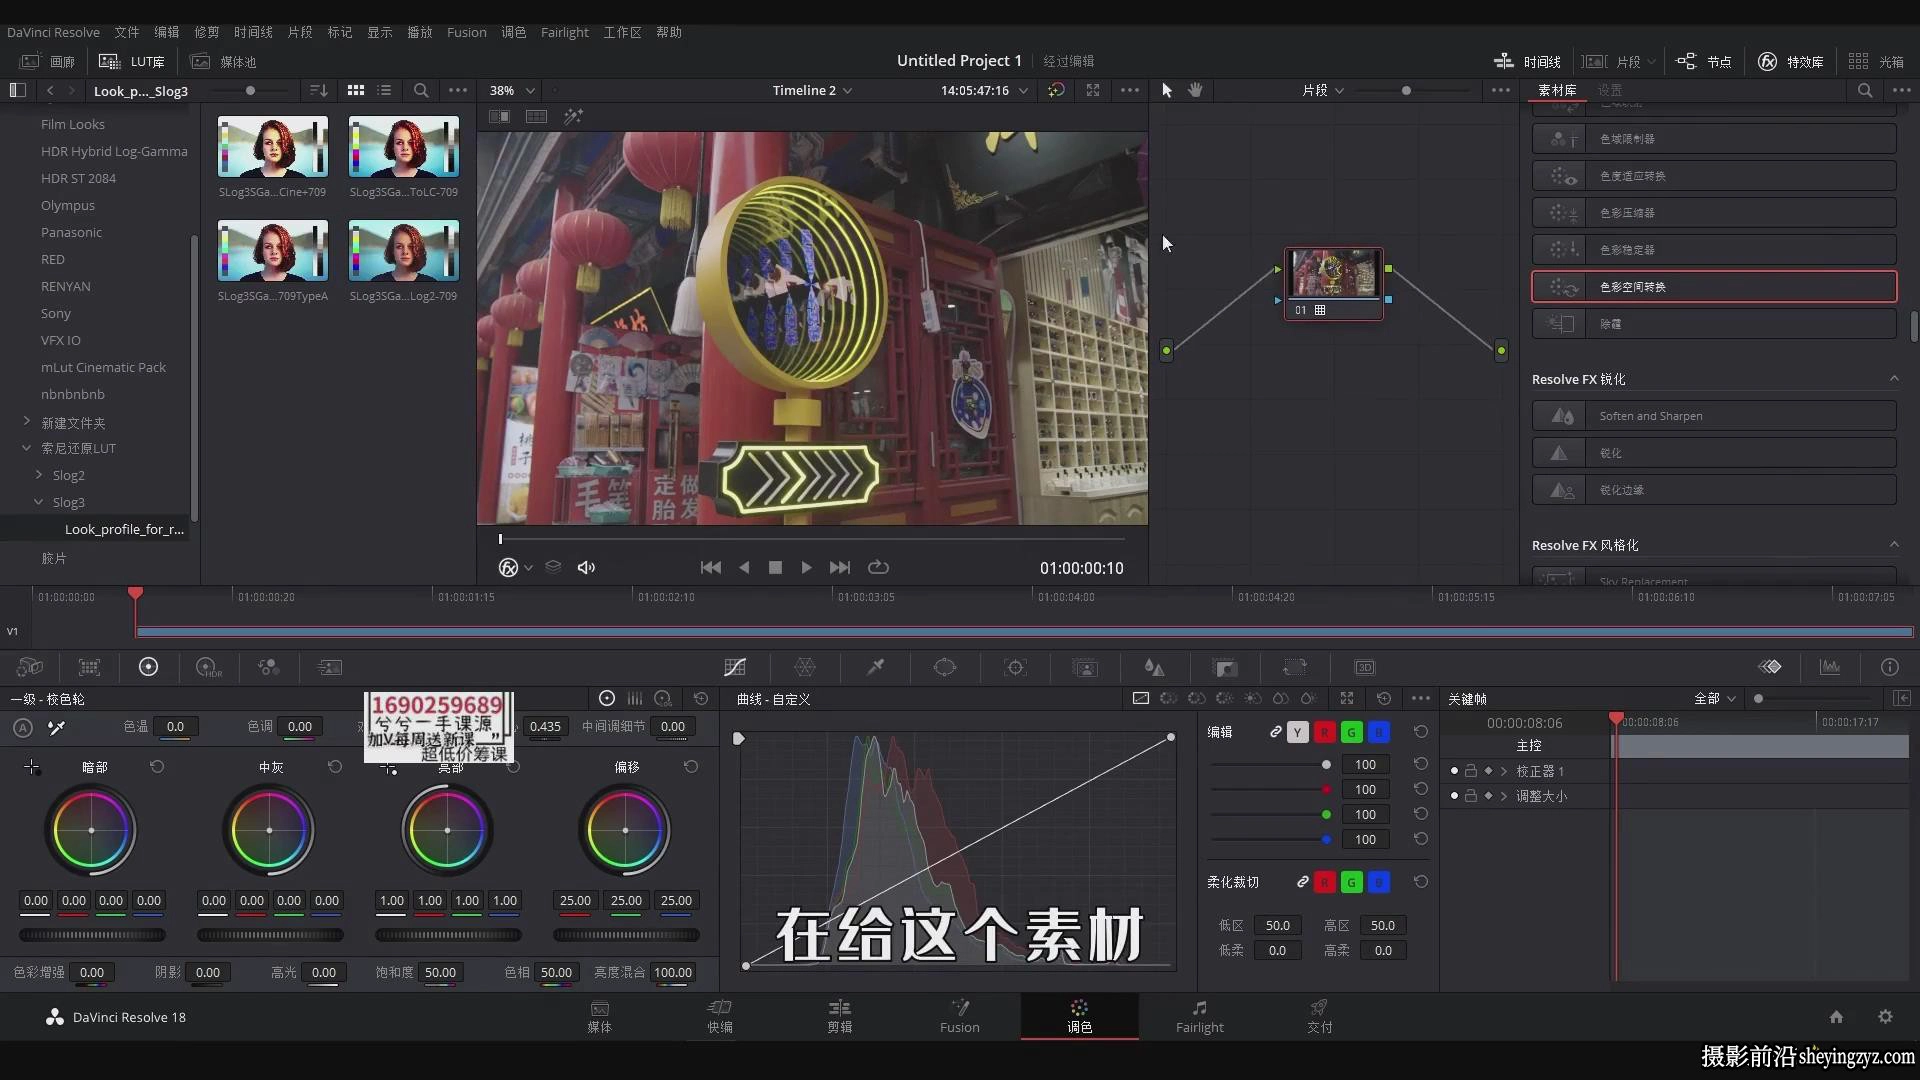The image size is (1920, 1080).
Task: Switch to the Fairlight page tab
Action: [1199, 1016]
